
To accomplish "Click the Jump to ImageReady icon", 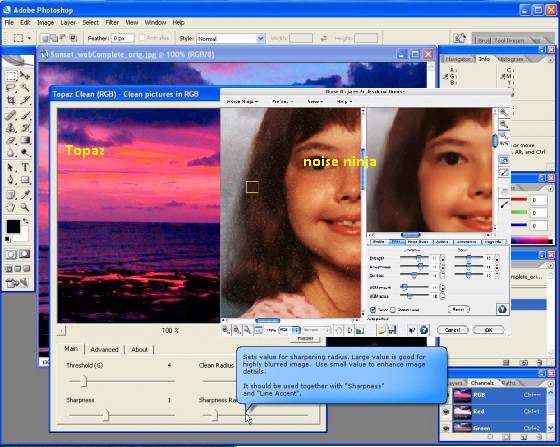I will [17, 283].
